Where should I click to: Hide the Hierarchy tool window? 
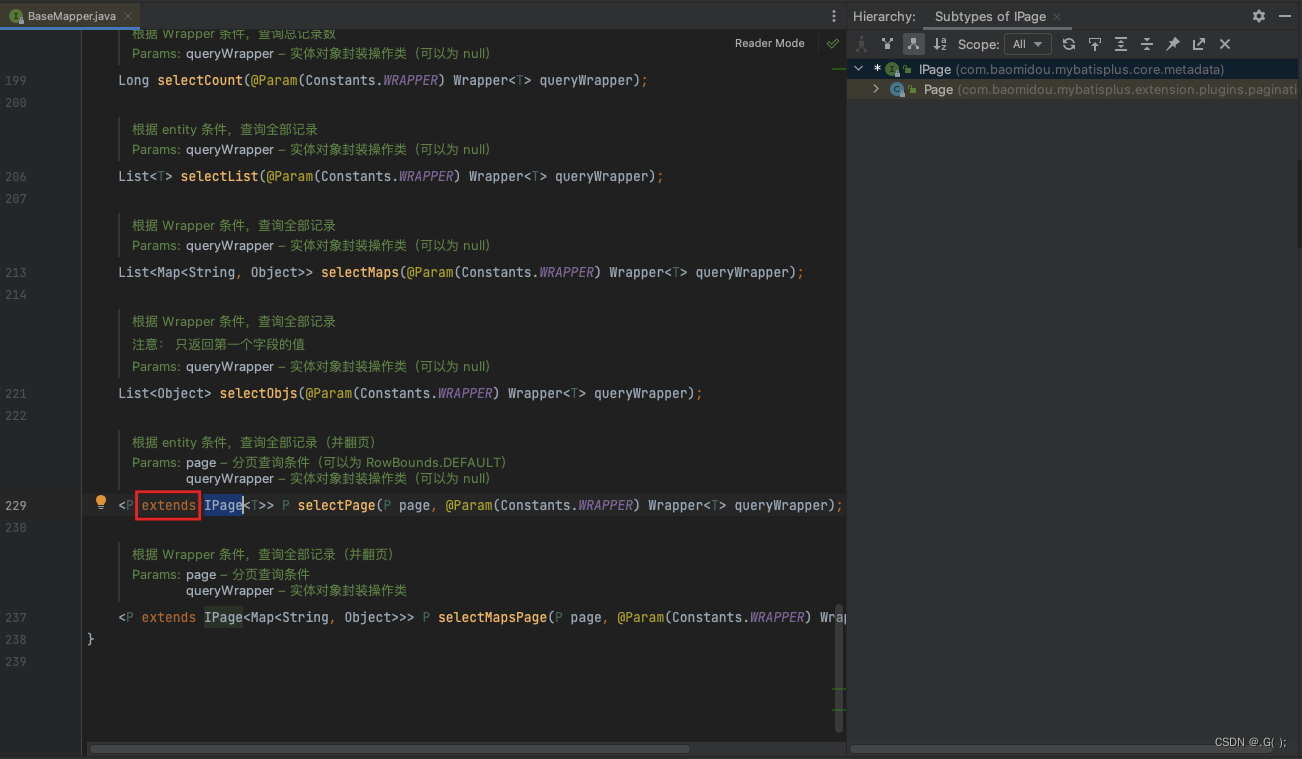tap(1284, 16)
